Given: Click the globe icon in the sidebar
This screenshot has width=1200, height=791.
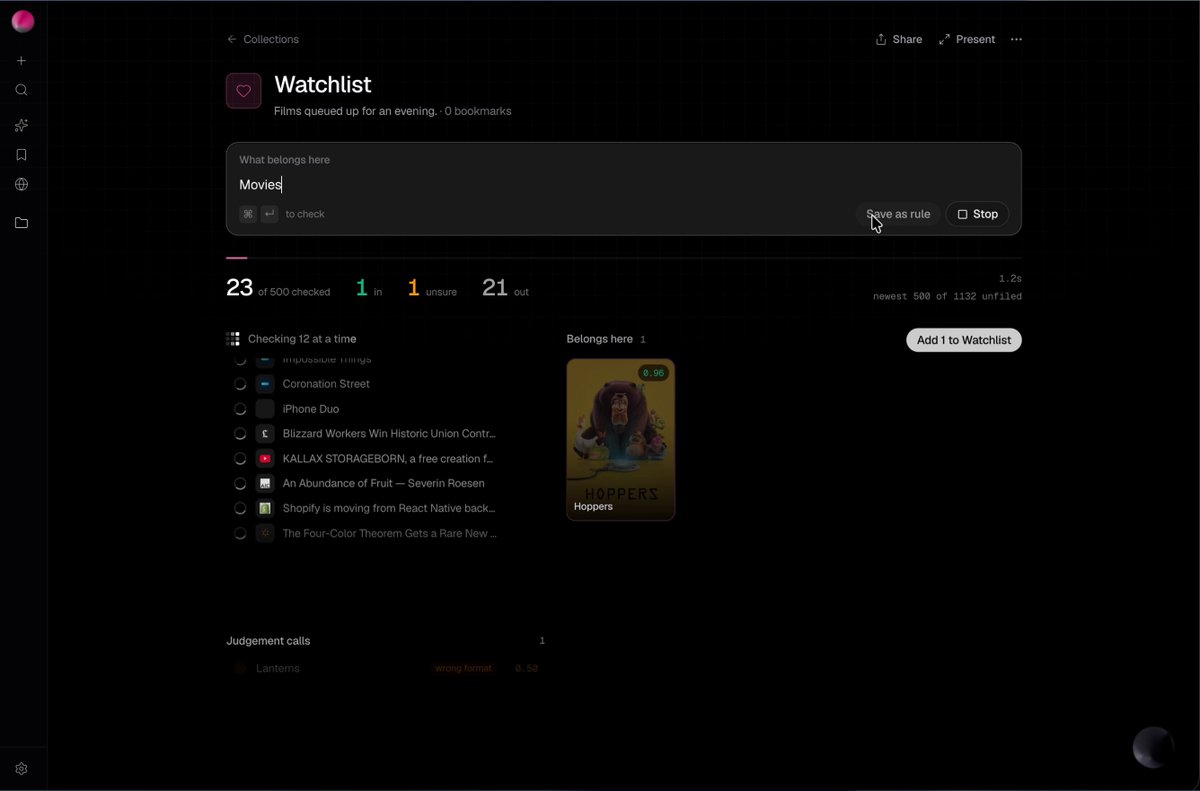Looking at the screenshot, I should pyautogui.click(x=21, y=184).
